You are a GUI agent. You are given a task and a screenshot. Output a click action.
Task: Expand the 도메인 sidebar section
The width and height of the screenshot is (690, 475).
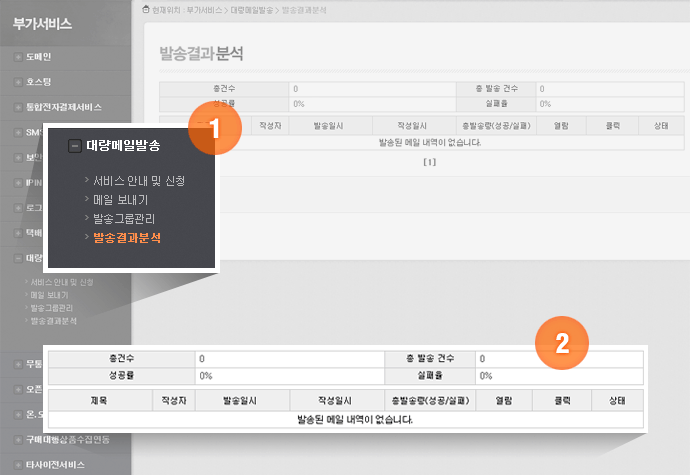tap(19, 56)
